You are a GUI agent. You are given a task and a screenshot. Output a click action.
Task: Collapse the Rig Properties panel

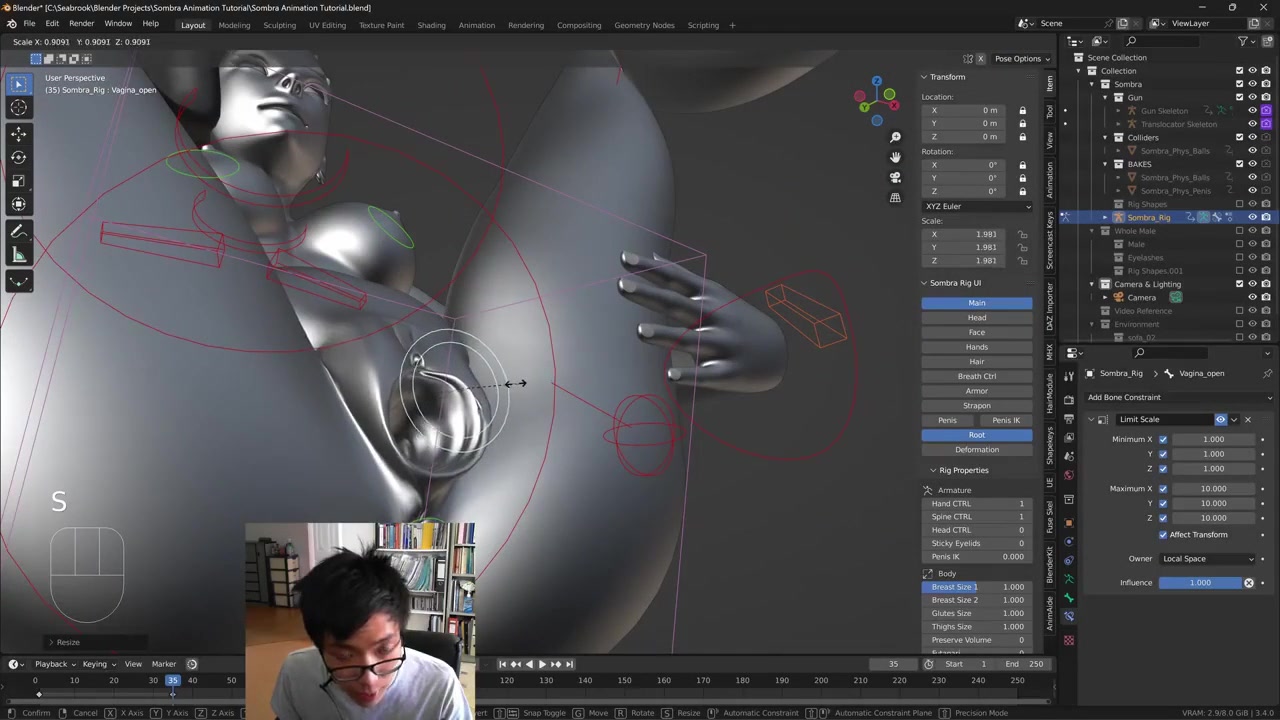point(933,470)
